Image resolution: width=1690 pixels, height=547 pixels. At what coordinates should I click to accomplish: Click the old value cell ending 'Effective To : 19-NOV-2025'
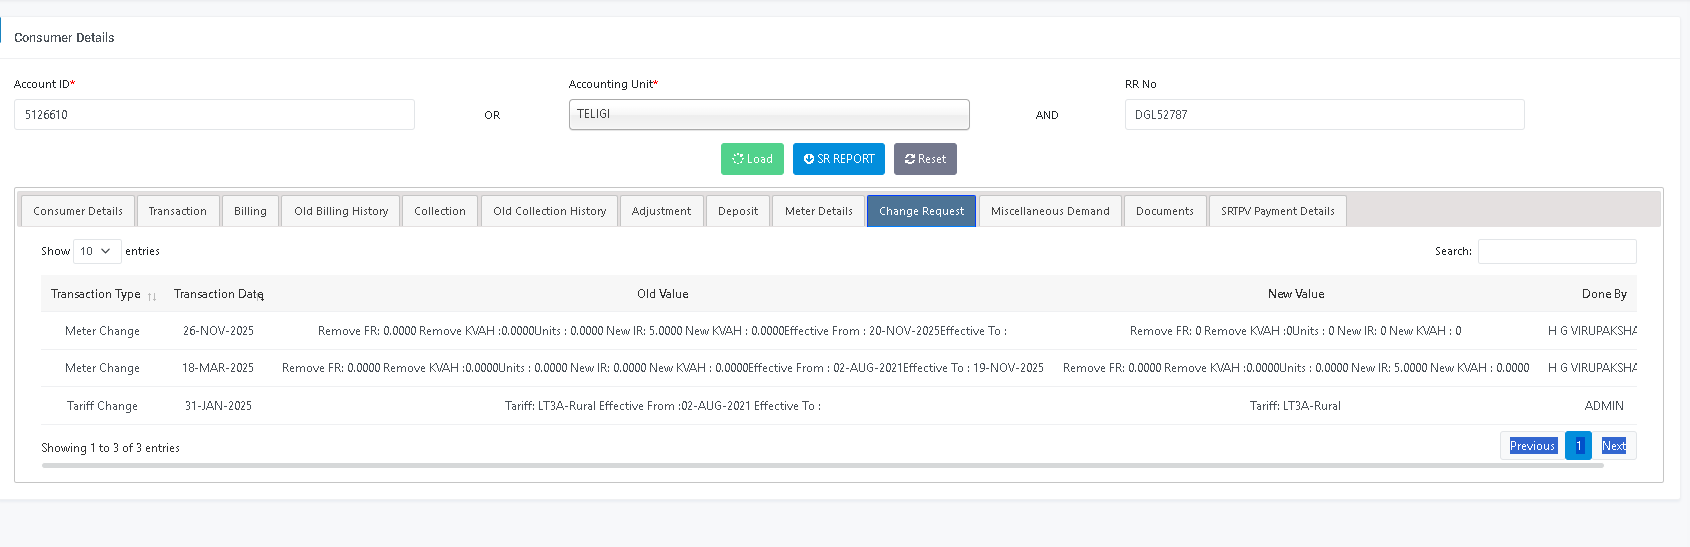tap(663, 368)
